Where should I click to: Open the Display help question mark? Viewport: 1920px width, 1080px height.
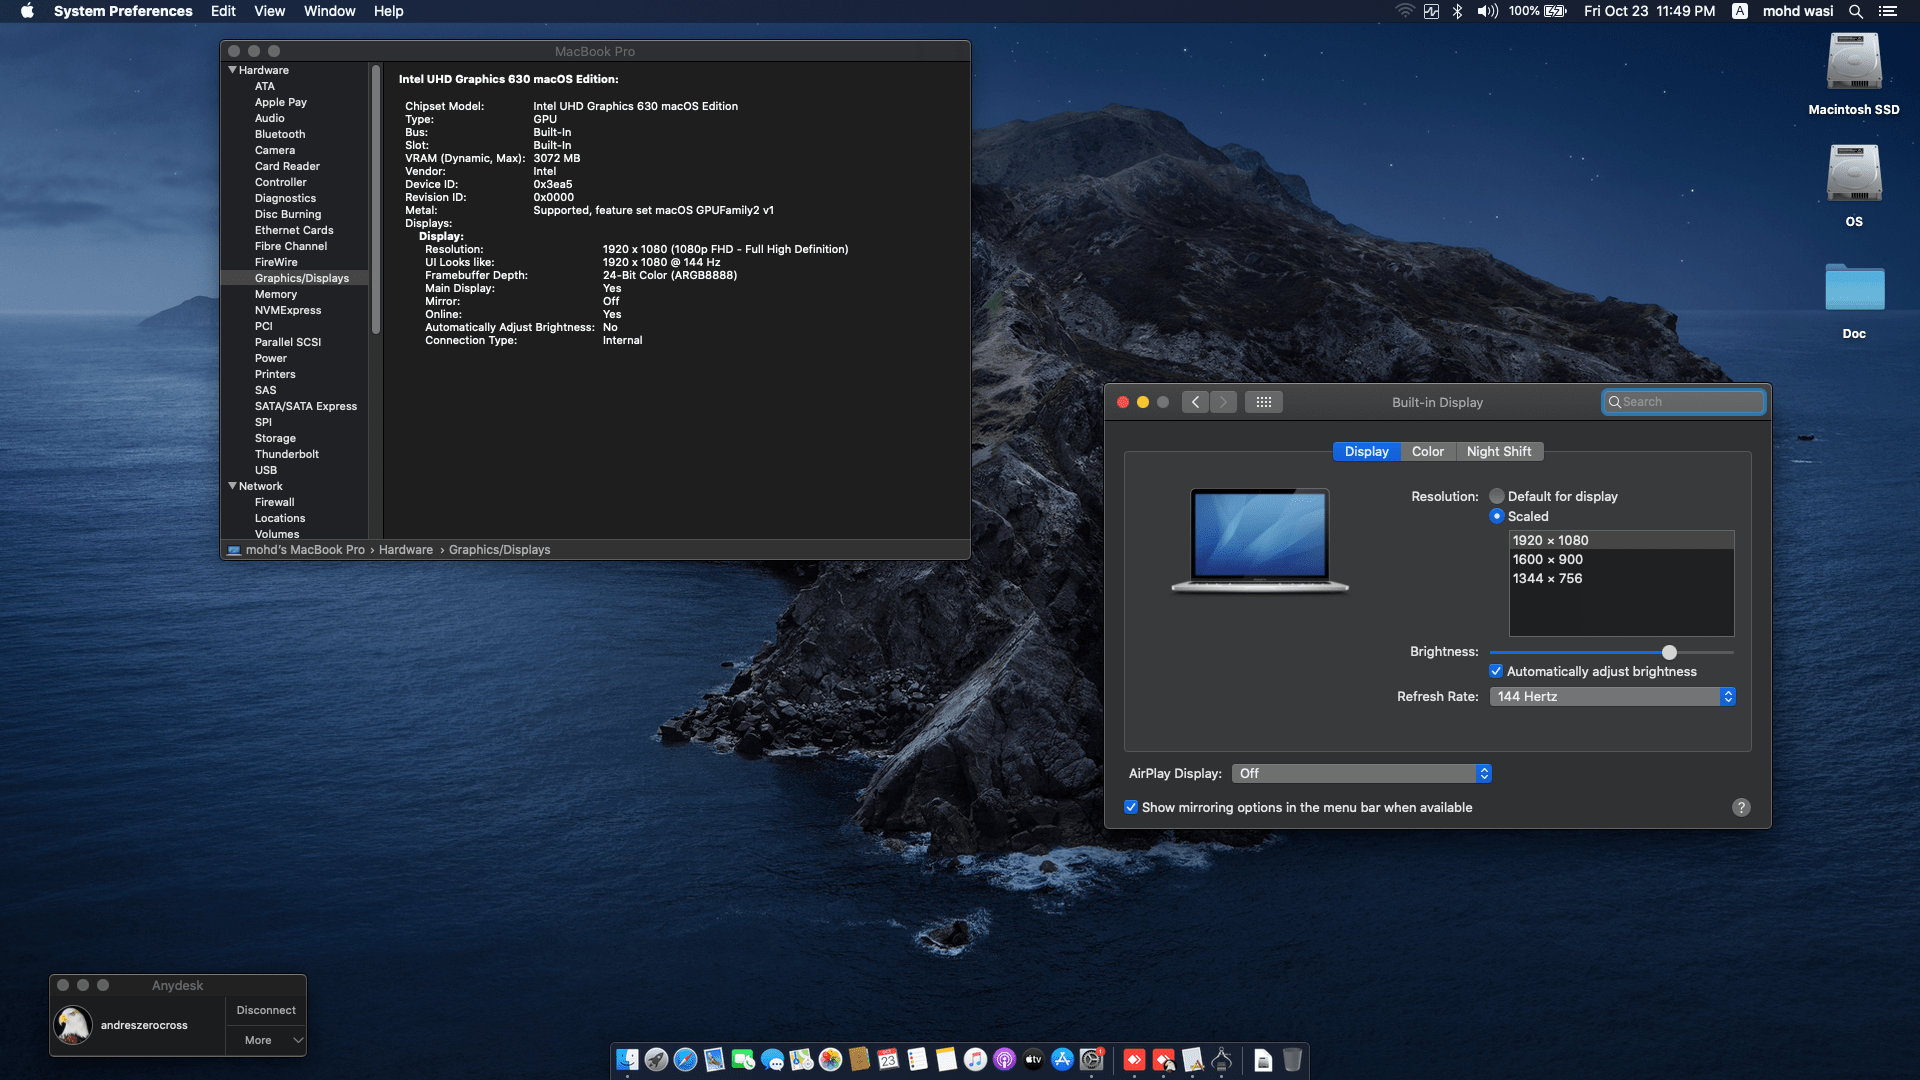coord(1741,807)
